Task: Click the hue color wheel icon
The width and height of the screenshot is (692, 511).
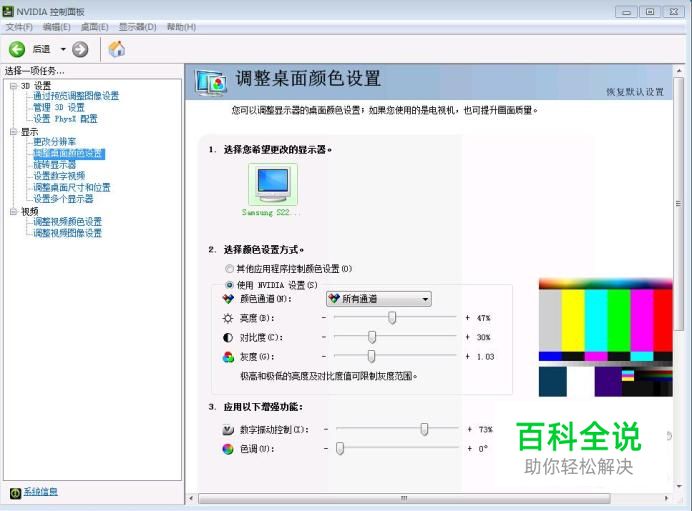Action: click(x=228, y=449)
